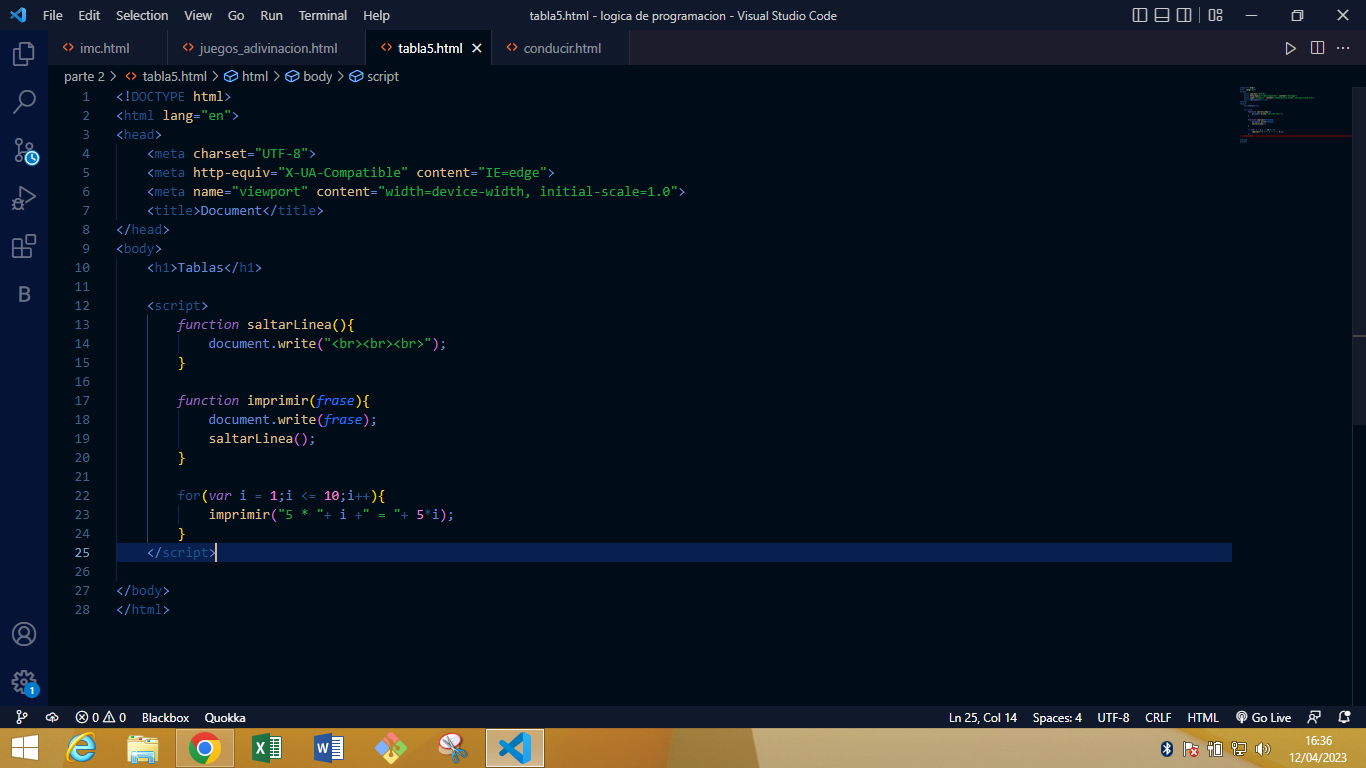Start Go Live server
The height and width of the screenshot is (768, 1366).
click(x=1263, y=717)
